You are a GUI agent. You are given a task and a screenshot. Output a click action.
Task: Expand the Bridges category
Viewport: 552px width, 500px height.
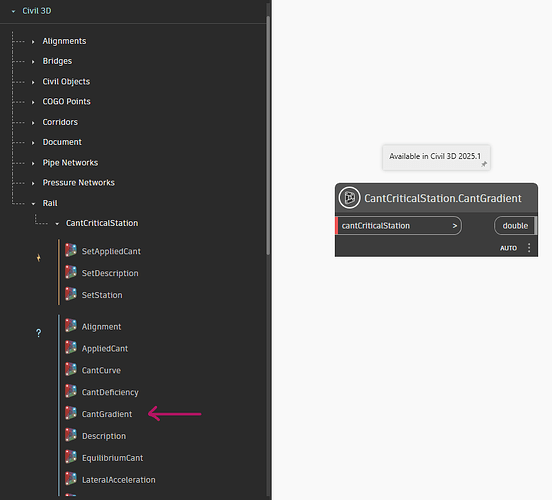coord(33,62)
